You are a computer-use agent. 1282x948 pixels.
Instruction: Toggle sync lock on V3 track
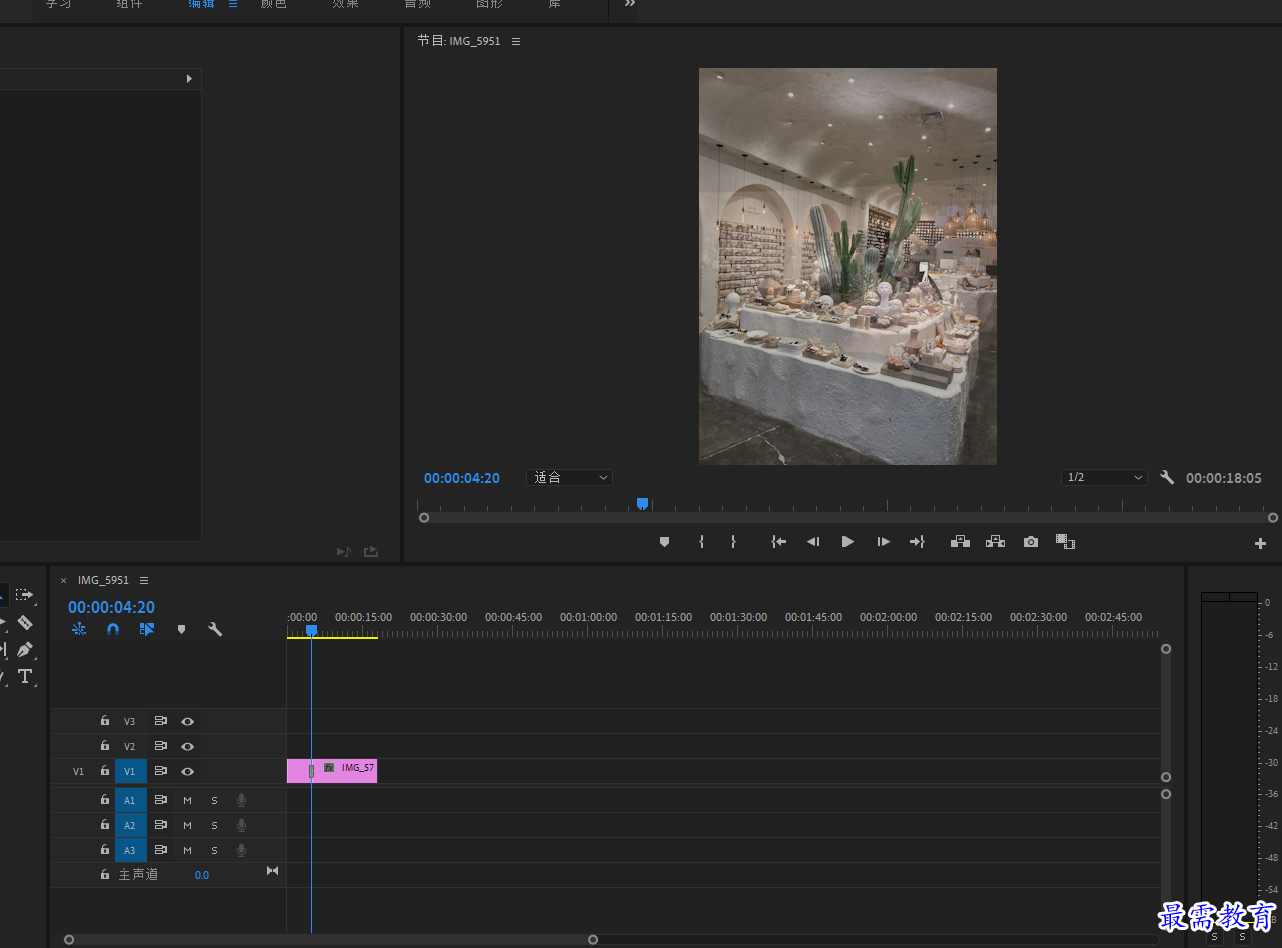coord(160,721)
